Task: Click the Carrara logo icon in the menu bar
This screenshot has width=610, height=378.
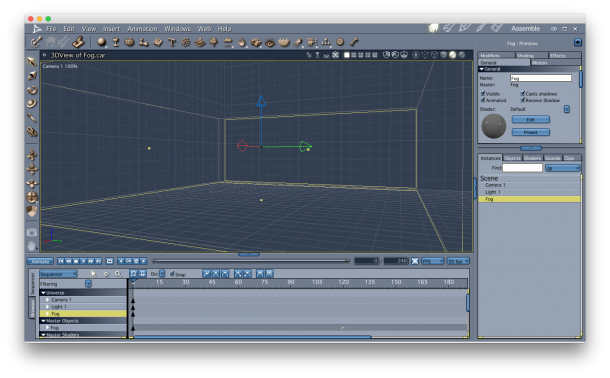Action: (x=37, y=28)
